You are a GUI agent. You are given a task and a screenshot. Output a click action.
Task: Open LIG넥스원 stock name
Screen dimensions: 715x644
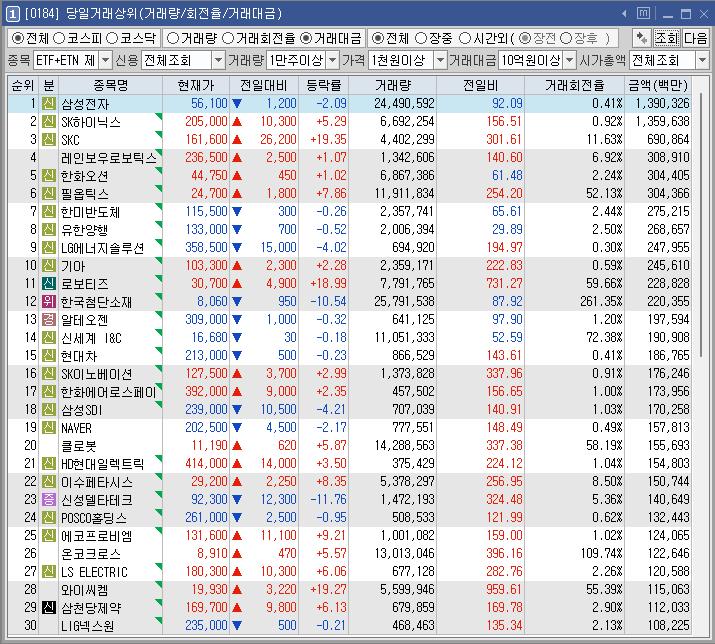[88, 625]
